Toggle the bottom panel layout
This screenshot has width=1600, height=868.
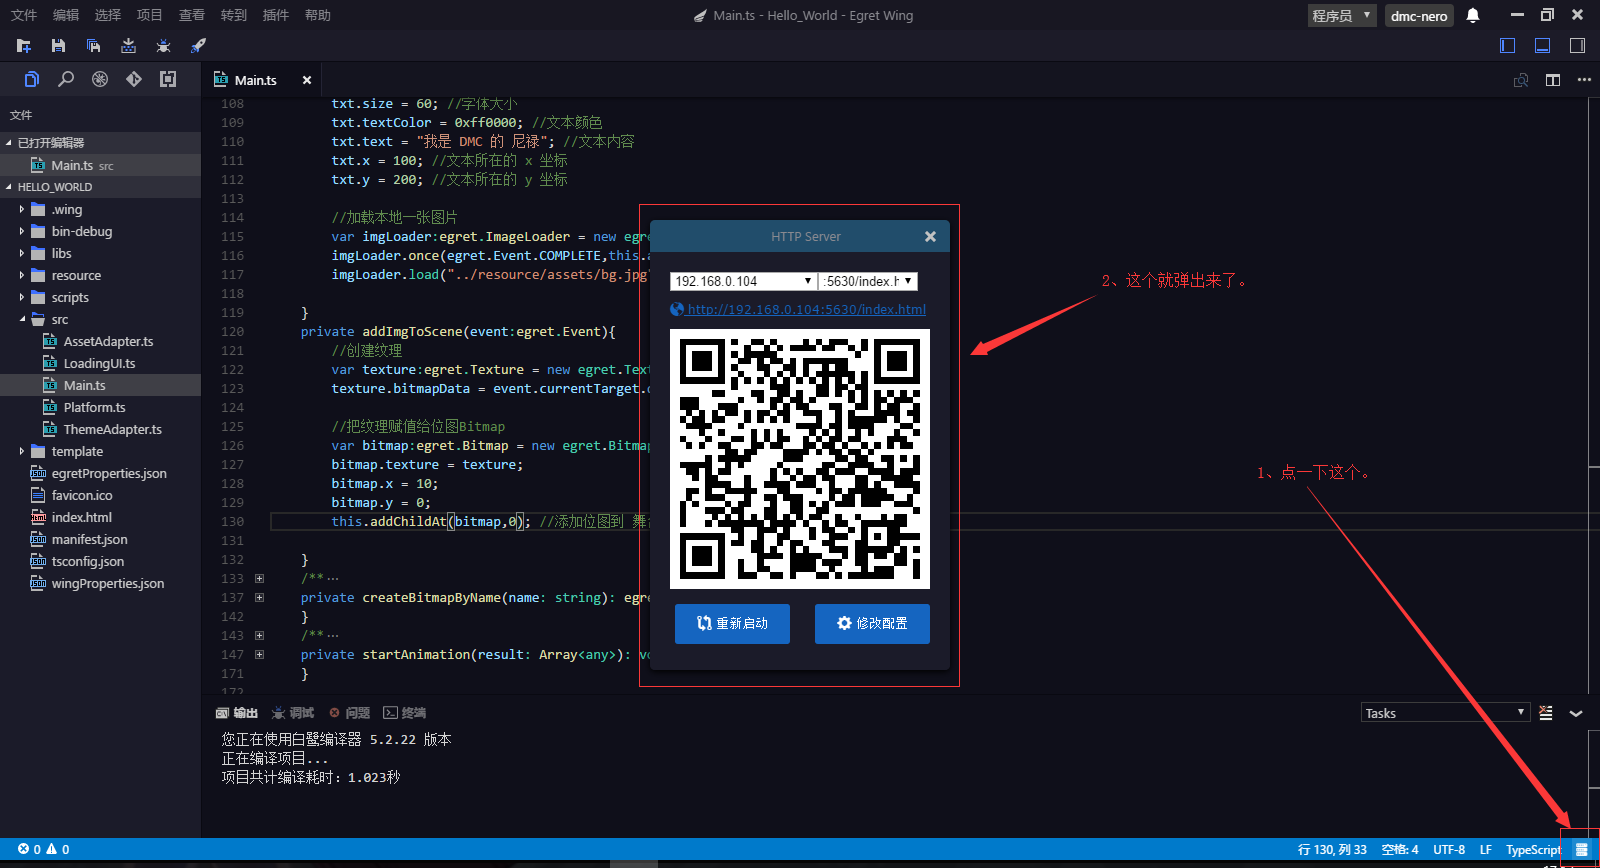1543,45
